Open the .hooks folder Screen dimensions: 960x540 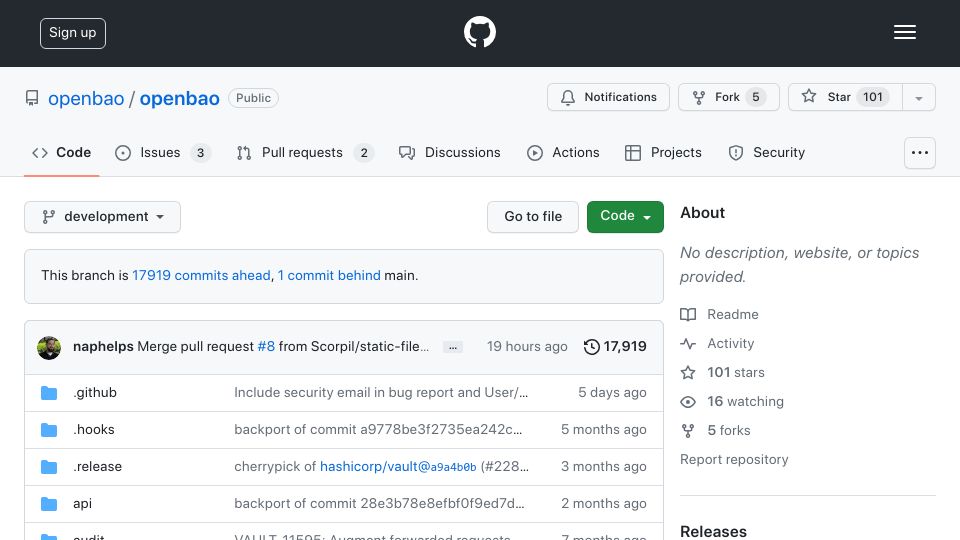94,429
